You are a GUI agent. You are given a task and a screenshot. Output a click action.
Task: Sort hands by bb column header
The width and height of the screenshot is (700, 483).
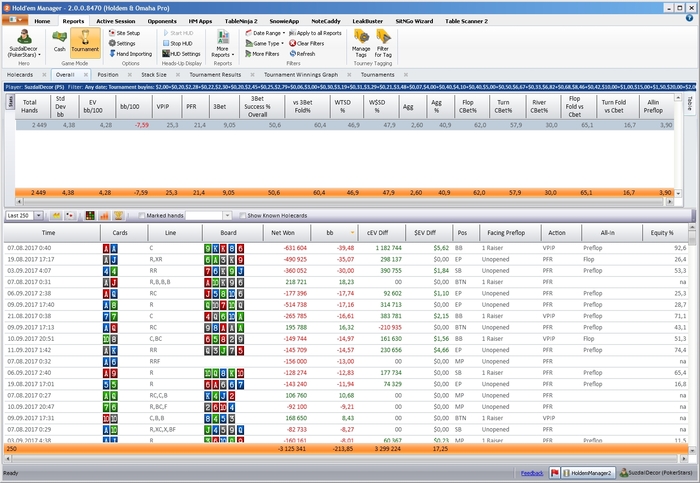(x=333, y=233)
